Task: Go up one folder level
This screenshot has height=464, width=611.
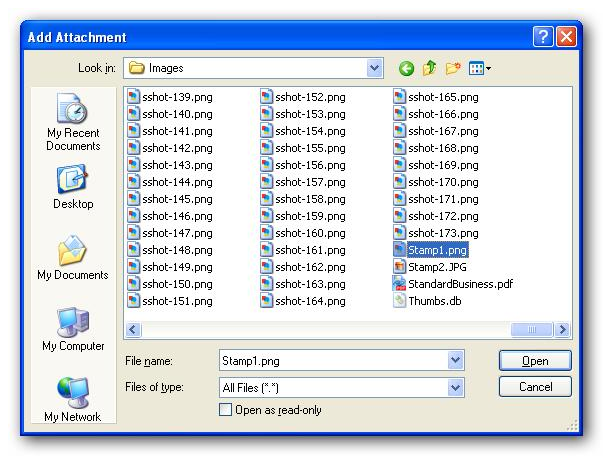Action: click(429, 68)
